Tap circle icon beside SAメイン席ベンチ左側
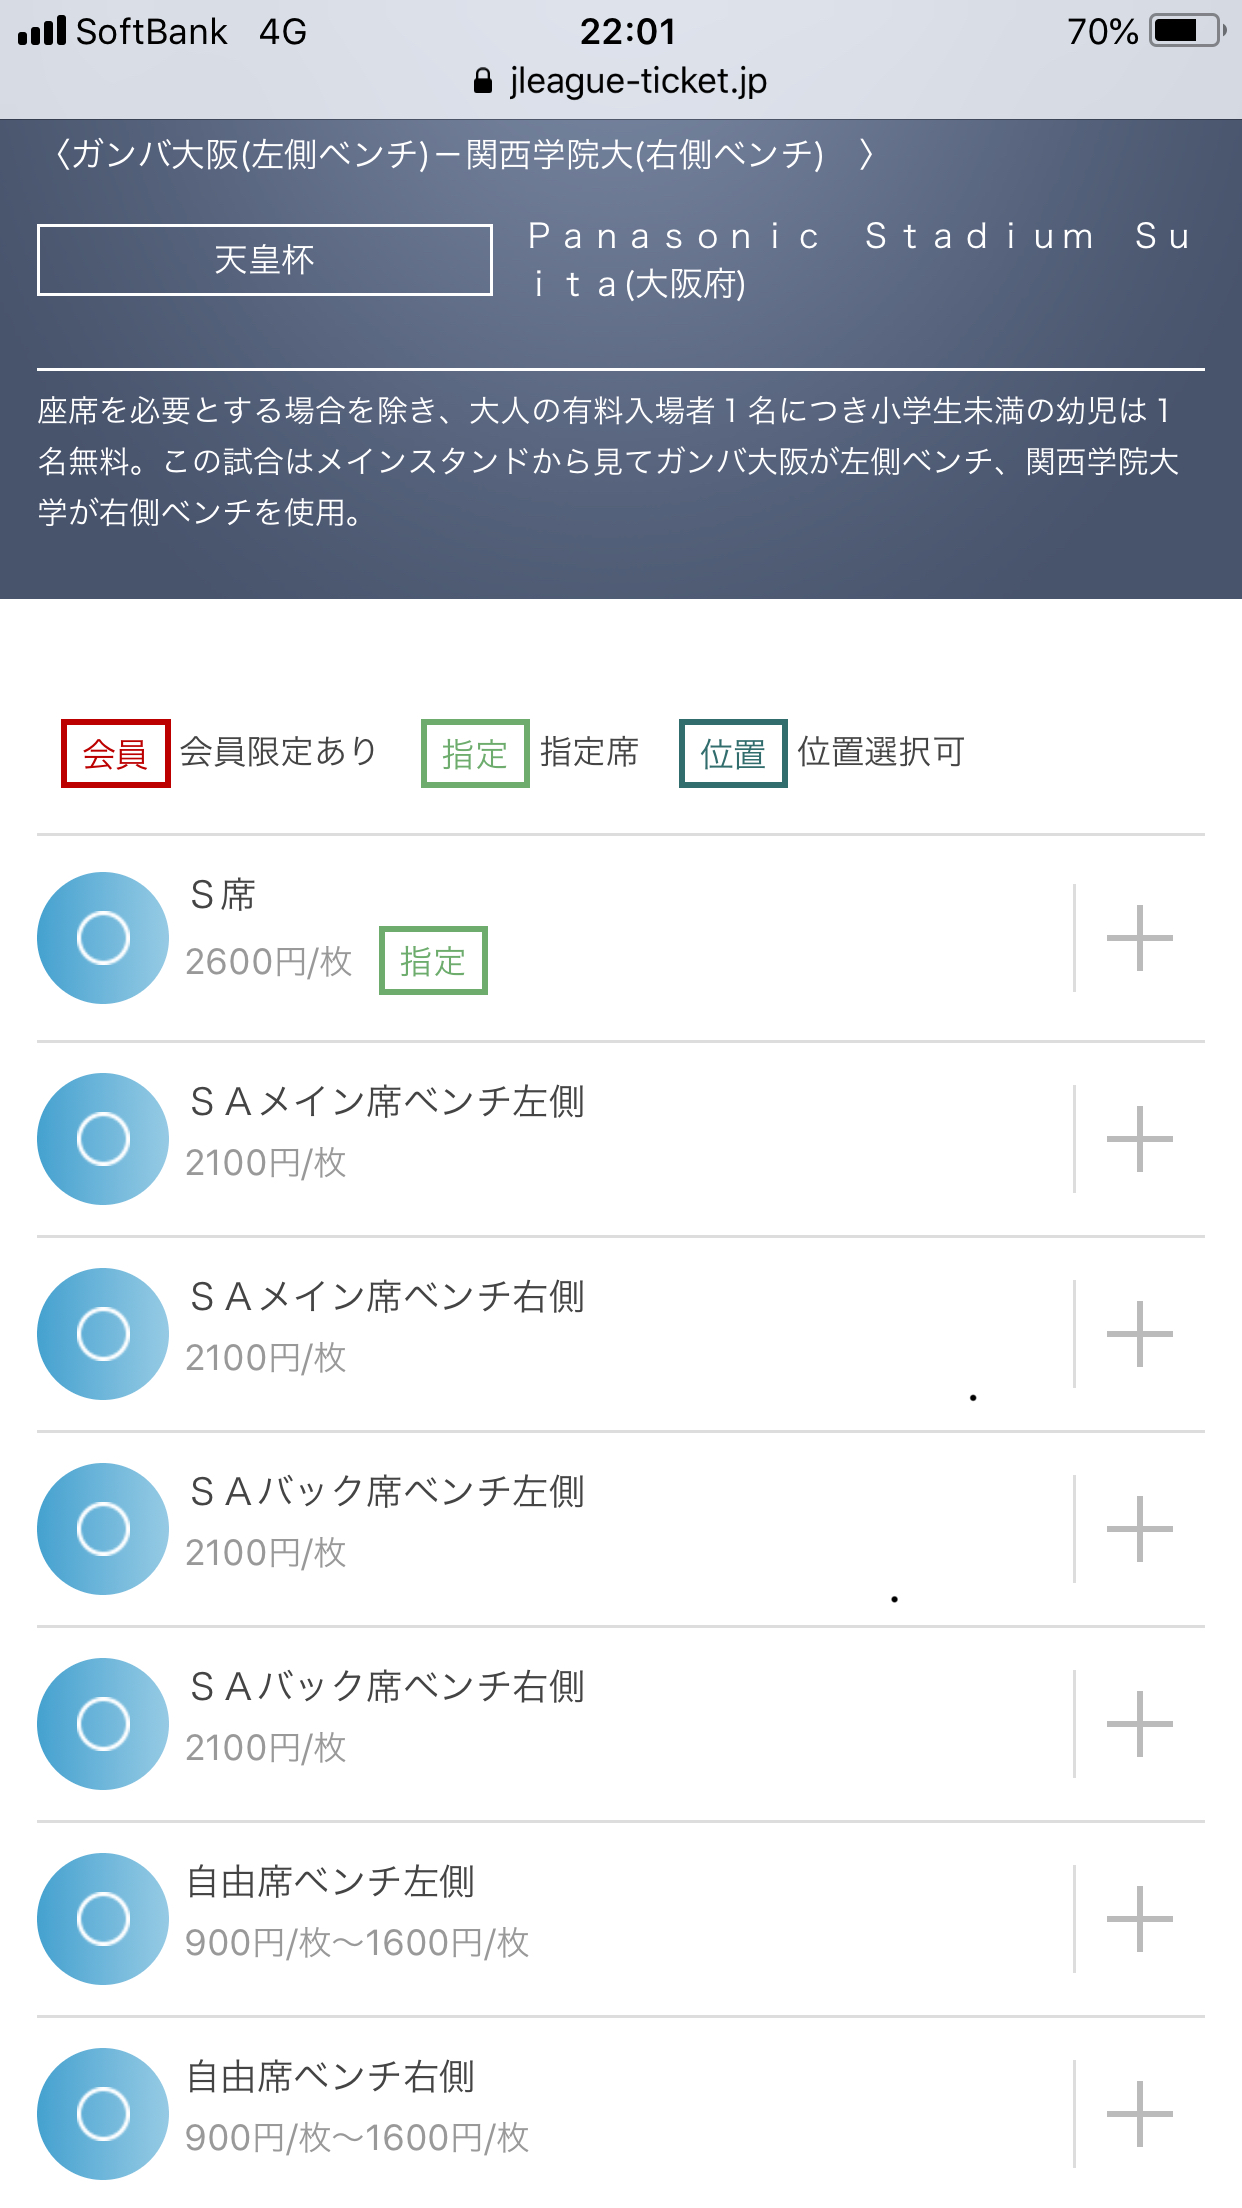 point(103,1139)
